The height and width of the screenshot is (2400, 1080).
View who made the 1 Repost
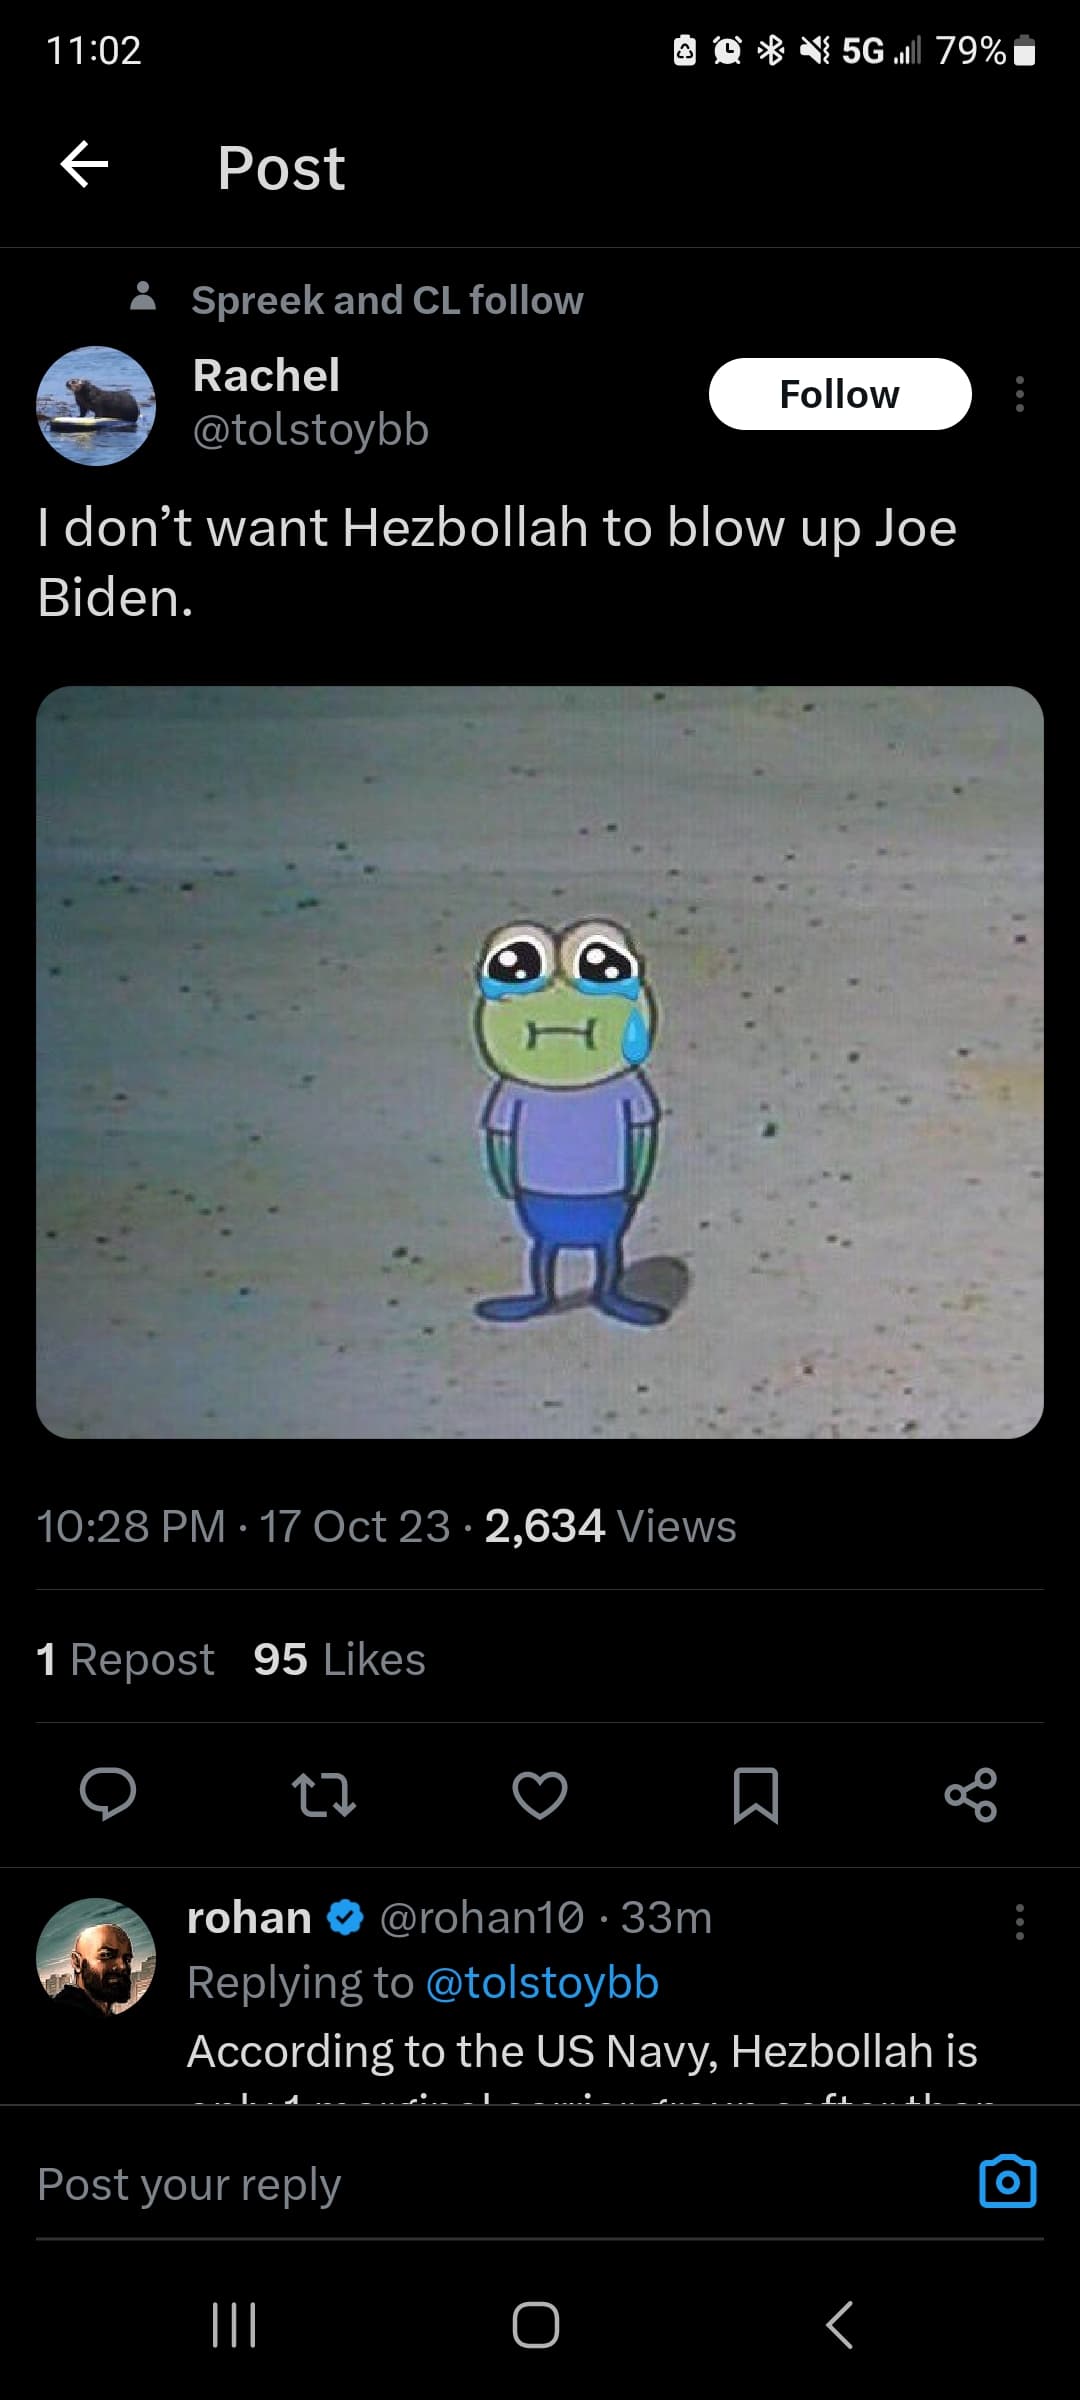tap(125, 1659)
